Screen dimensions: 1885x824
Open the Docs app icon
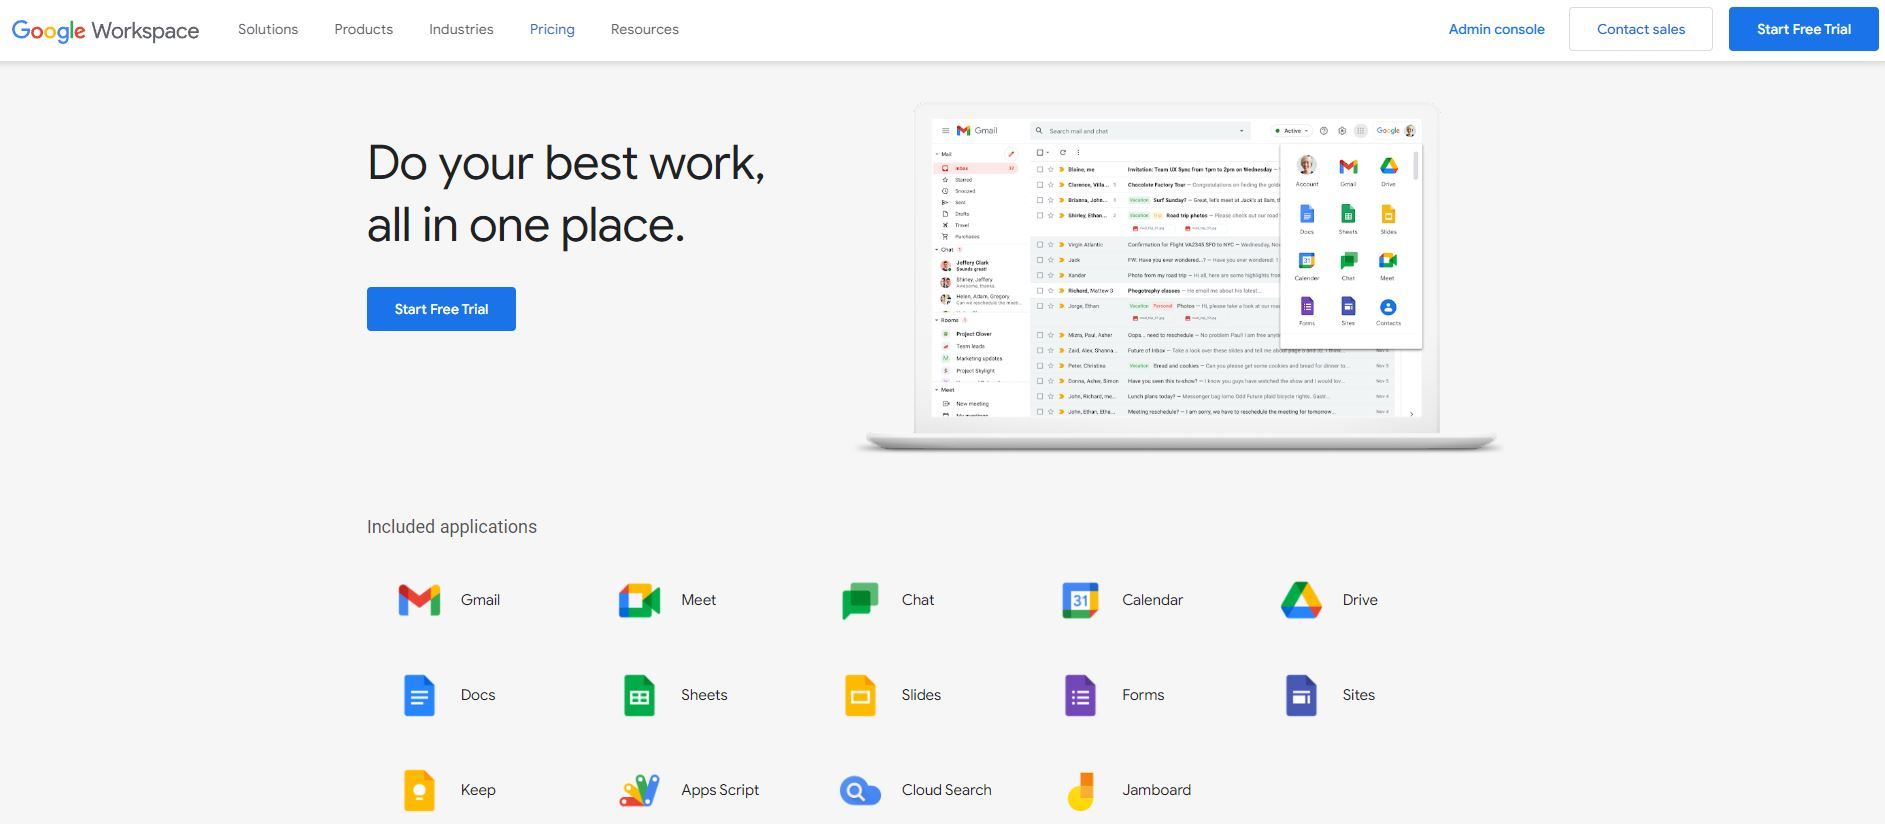click(x=419, y=695)
